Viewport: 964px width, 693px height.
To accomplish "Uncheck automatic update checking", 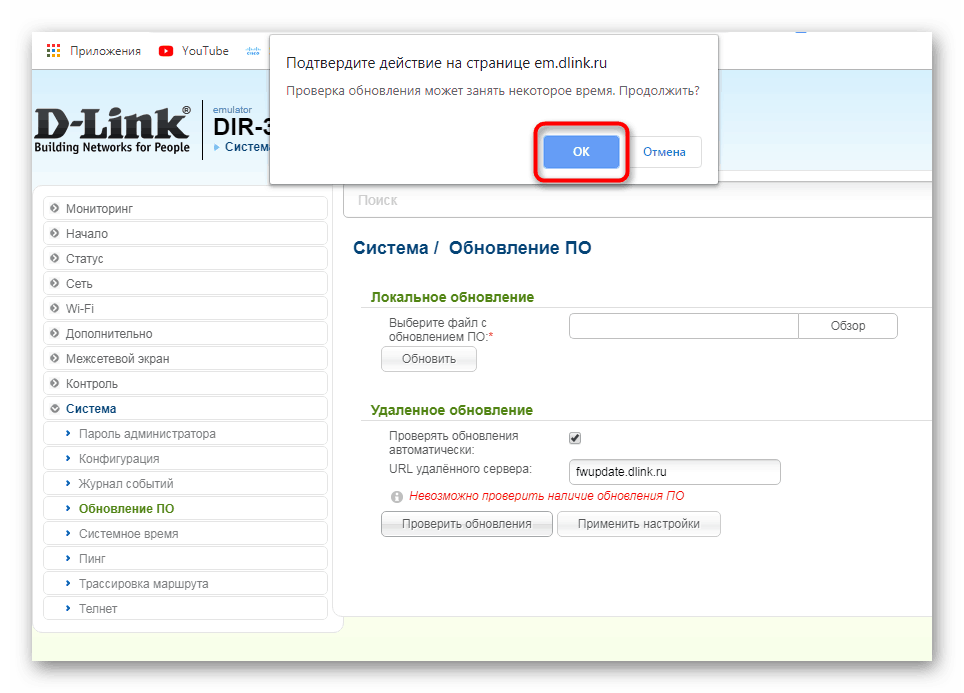I will (x=574, y=437).
